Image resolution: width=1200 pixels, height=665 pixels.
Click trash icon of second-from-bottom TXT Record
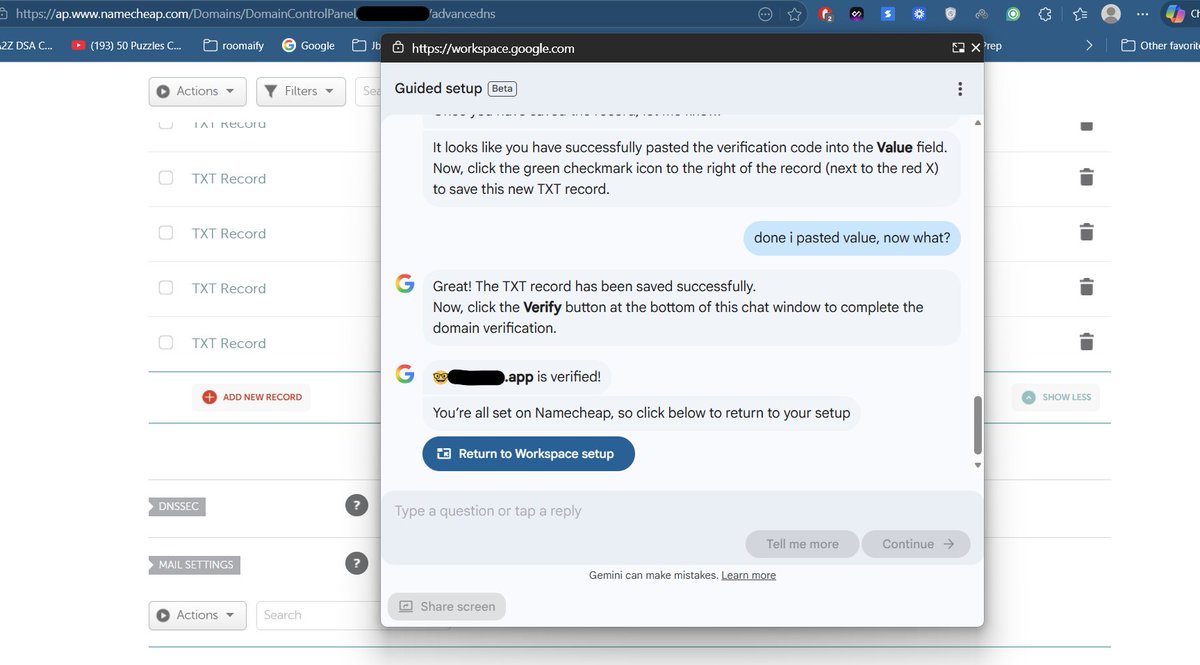(1086, 287)
